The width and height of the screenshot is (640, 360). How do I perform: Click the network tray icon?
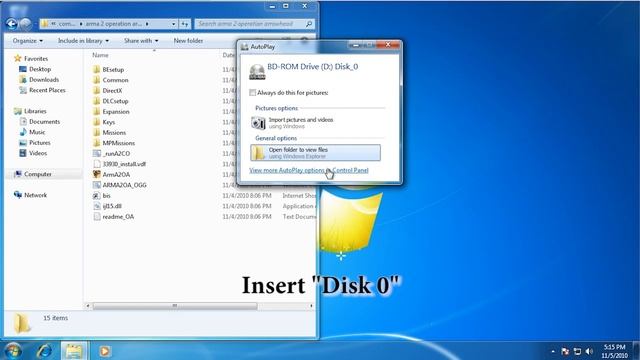577,351
